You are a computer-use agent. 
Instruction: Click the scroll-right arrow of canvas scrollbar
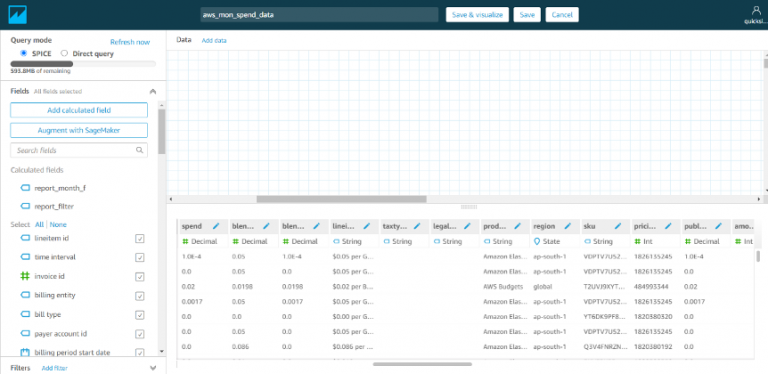[x=759, y=199]
